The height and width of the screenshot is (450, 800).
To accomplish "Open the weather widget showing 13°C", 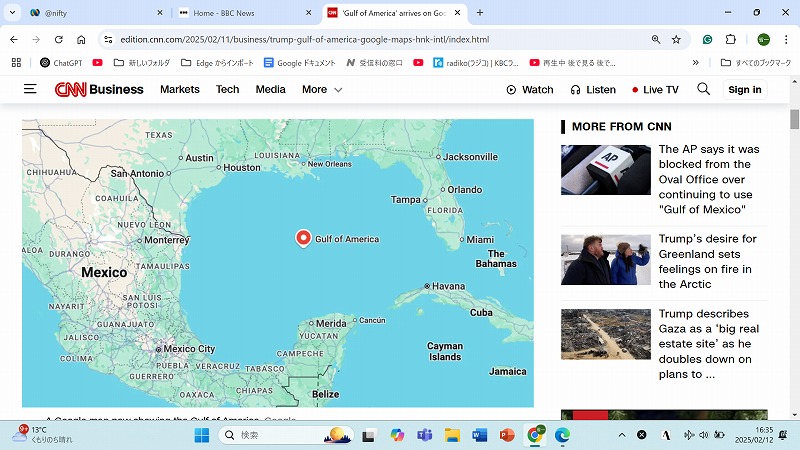I will (x=42, y=434).
